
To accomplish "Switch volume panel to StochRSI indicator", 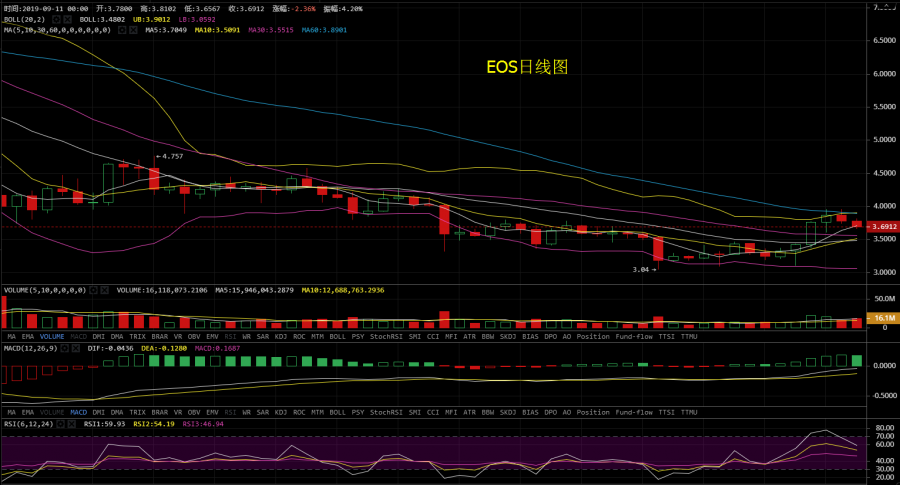I will 386,337.
